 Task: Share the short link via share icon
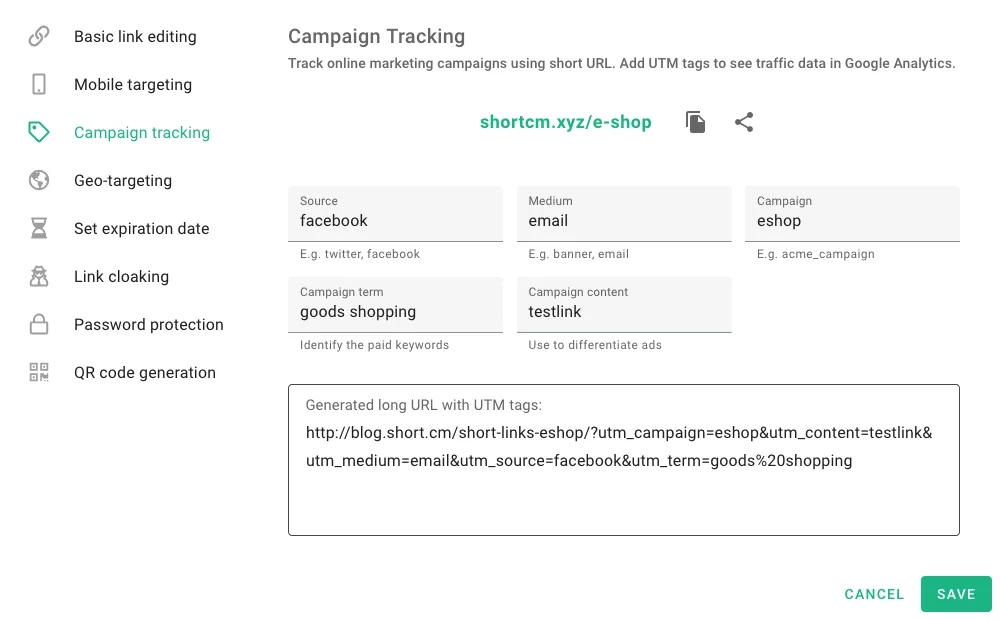coord(744,122)
